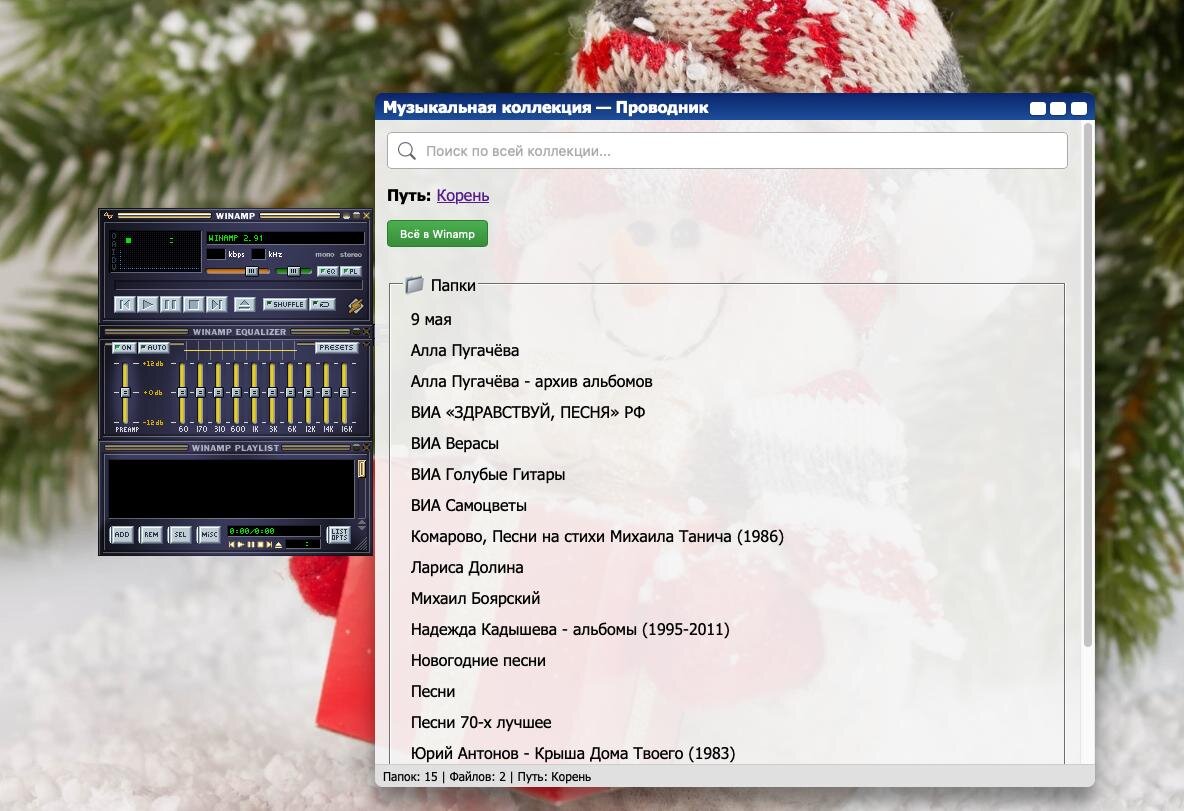Open the playlist SEL menu
This screenshot has width=1184, height=811.
click(180, 535)
